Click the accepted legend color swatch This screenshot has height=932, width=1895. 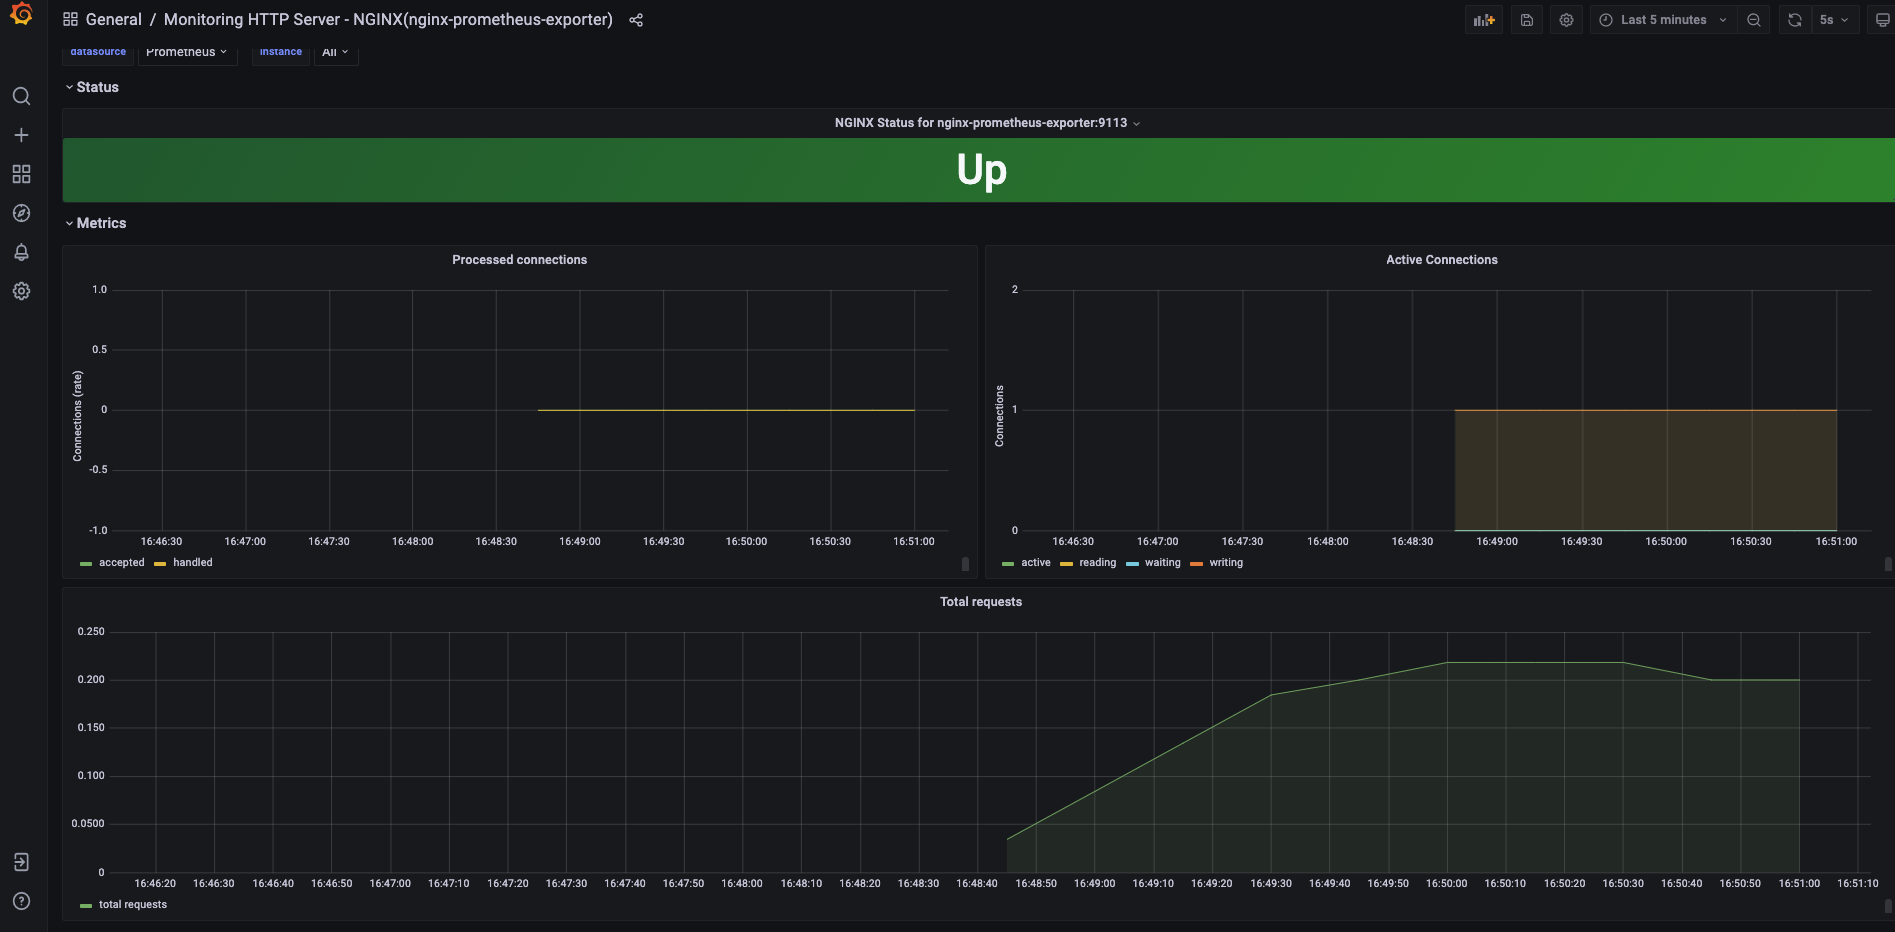pyautogui.click(x=86, y=564)
